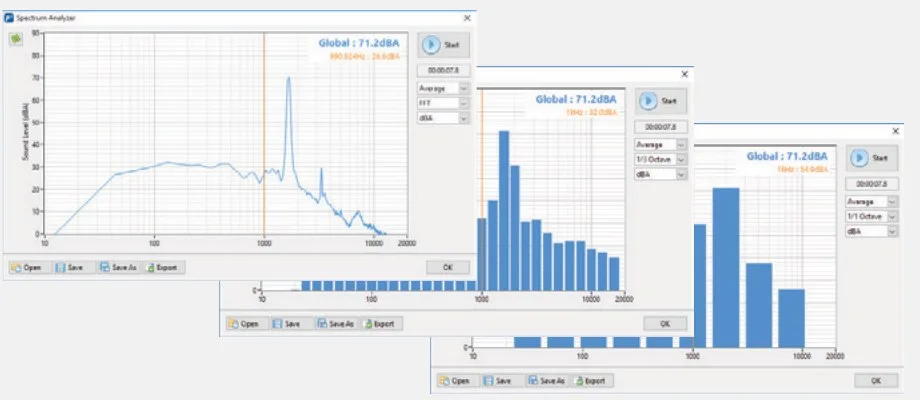Choose Save As in the FFT window

point(119,267)
